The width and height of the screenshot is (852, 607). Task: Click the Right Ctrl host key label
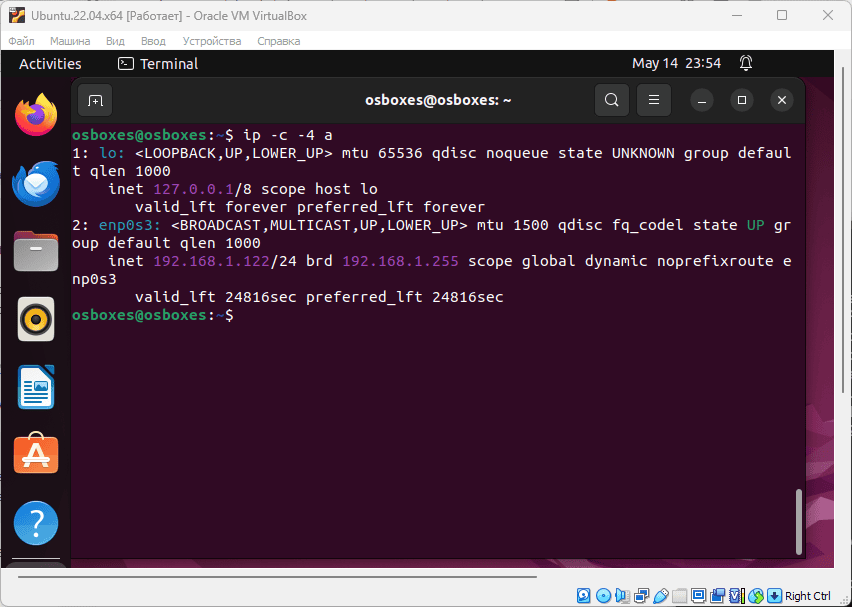(x=807, y=596)
